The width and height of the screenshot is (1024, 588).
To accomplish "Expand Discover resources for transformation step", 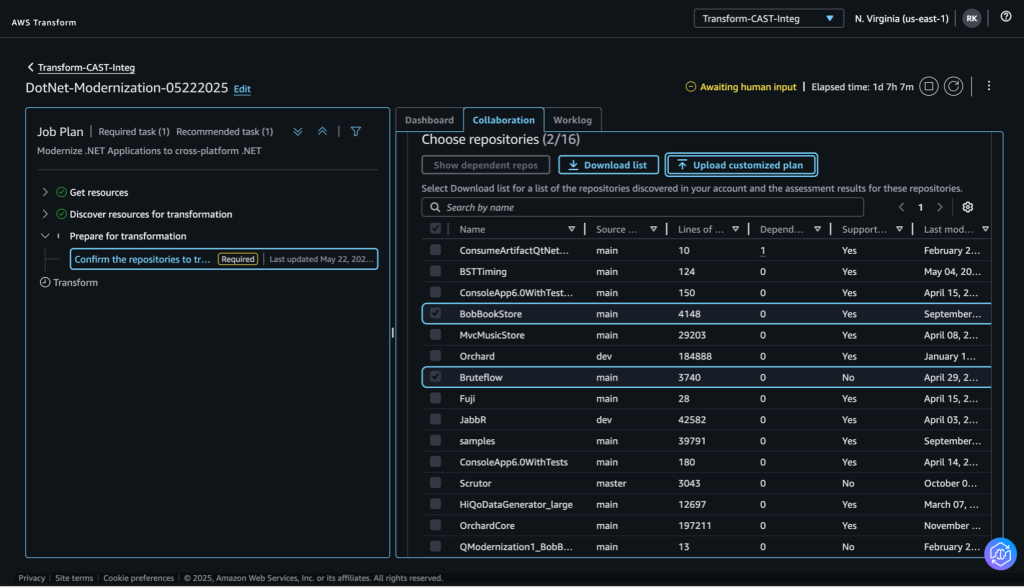I will click(x=45, y=214).
